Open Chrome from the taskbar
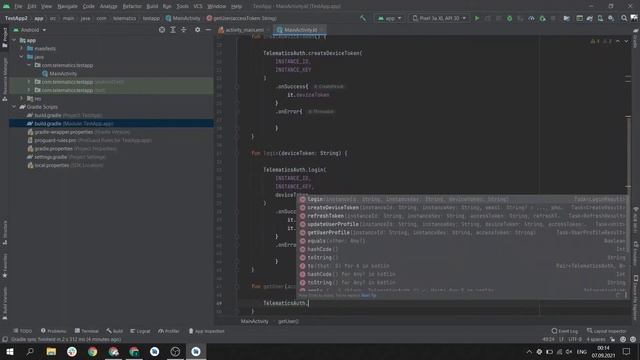 coord(93,351)
